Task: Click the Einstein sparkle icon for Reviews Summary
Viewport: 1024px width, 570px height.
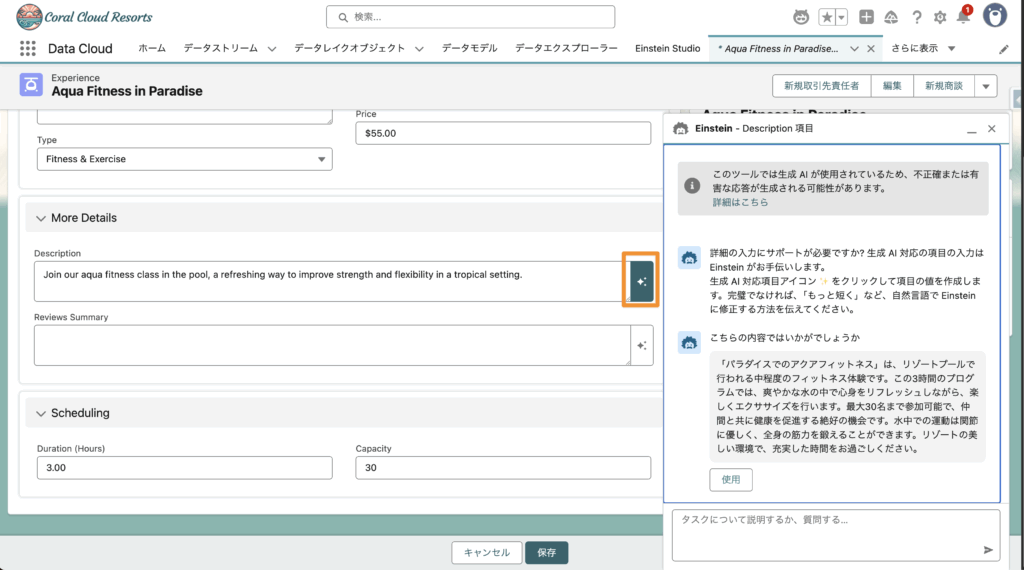Action: coord(642,346)
